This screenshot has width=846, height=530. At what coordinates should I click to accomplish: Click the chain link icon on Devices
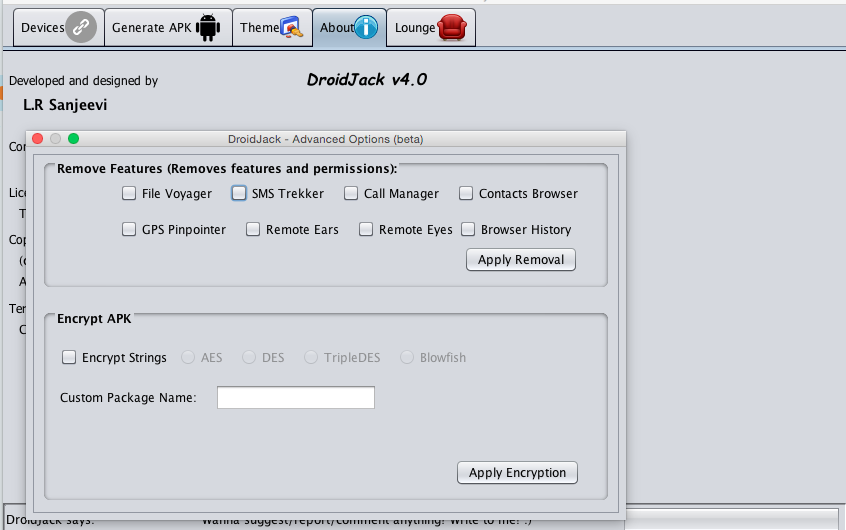81,27
